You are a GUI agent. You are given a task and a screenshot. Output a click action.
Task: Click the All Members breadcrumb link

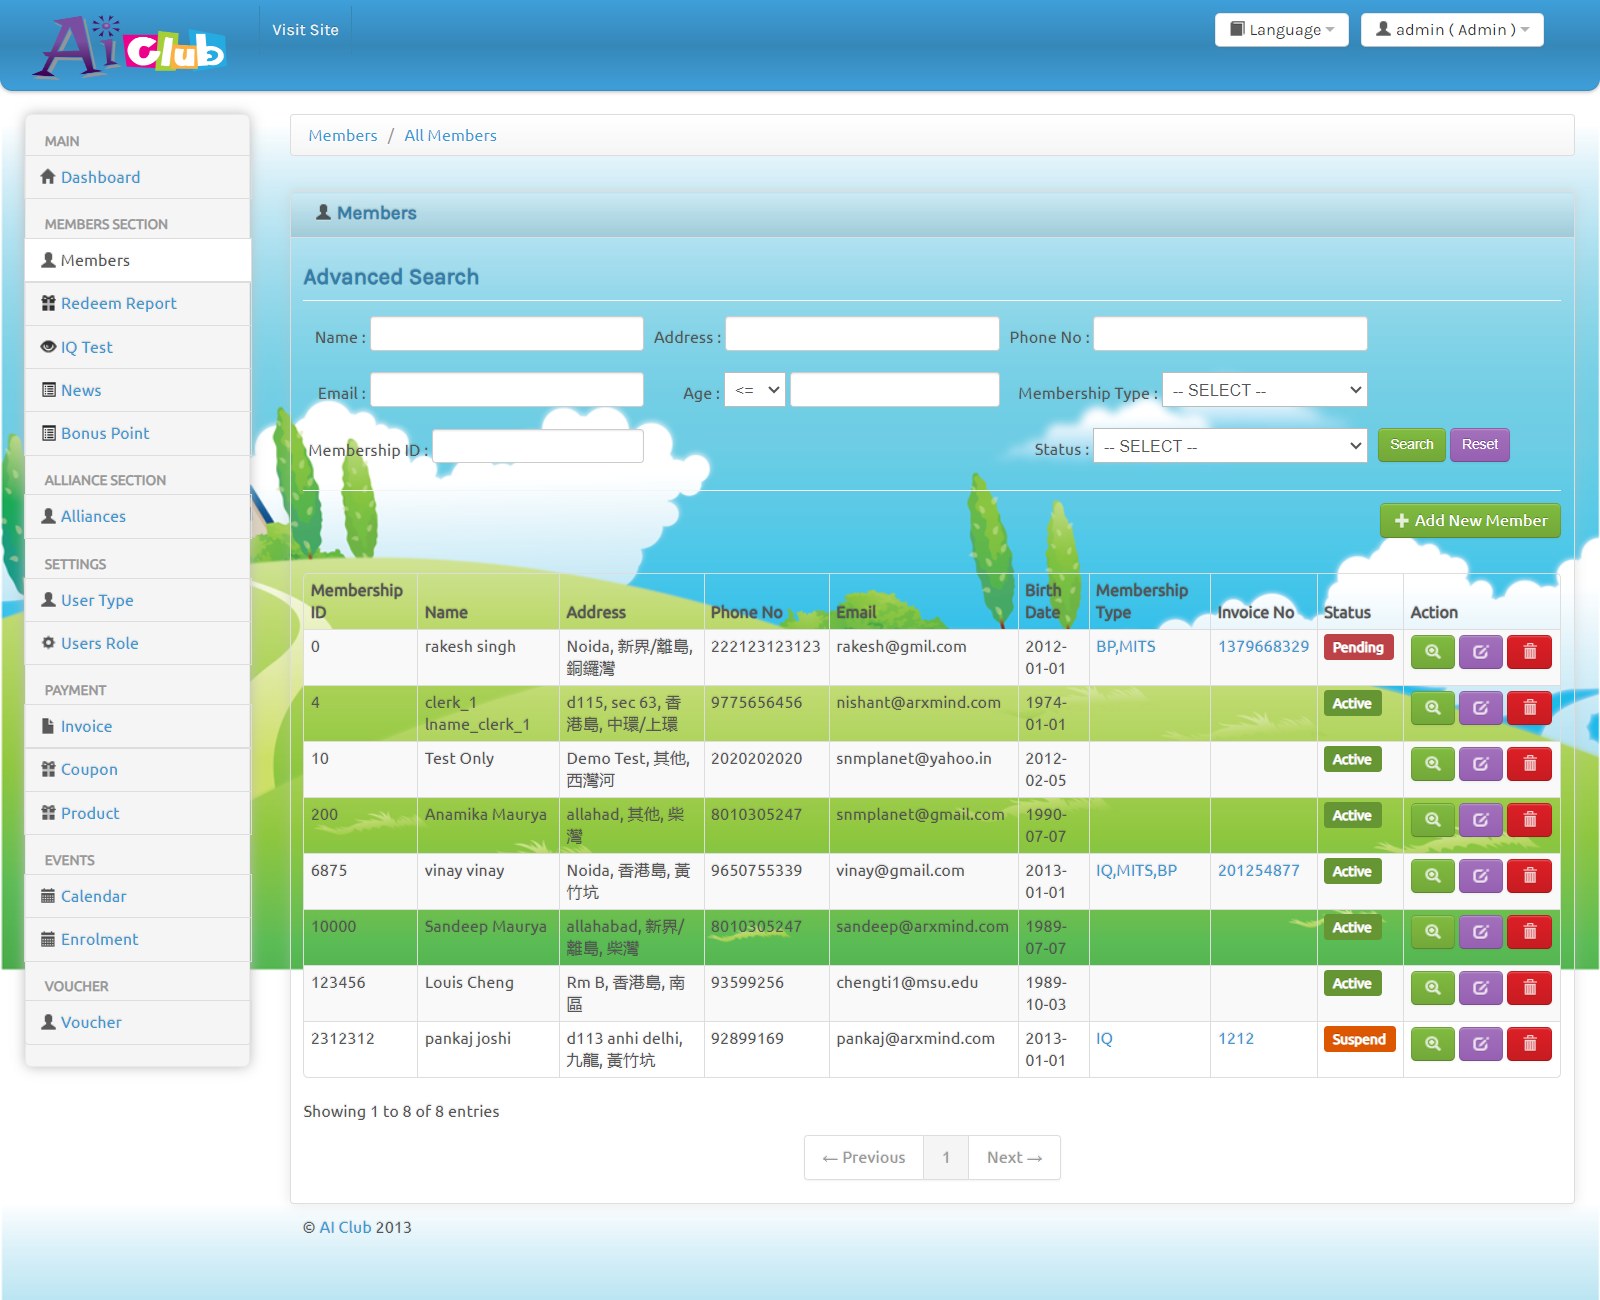[x=450, y=135]
